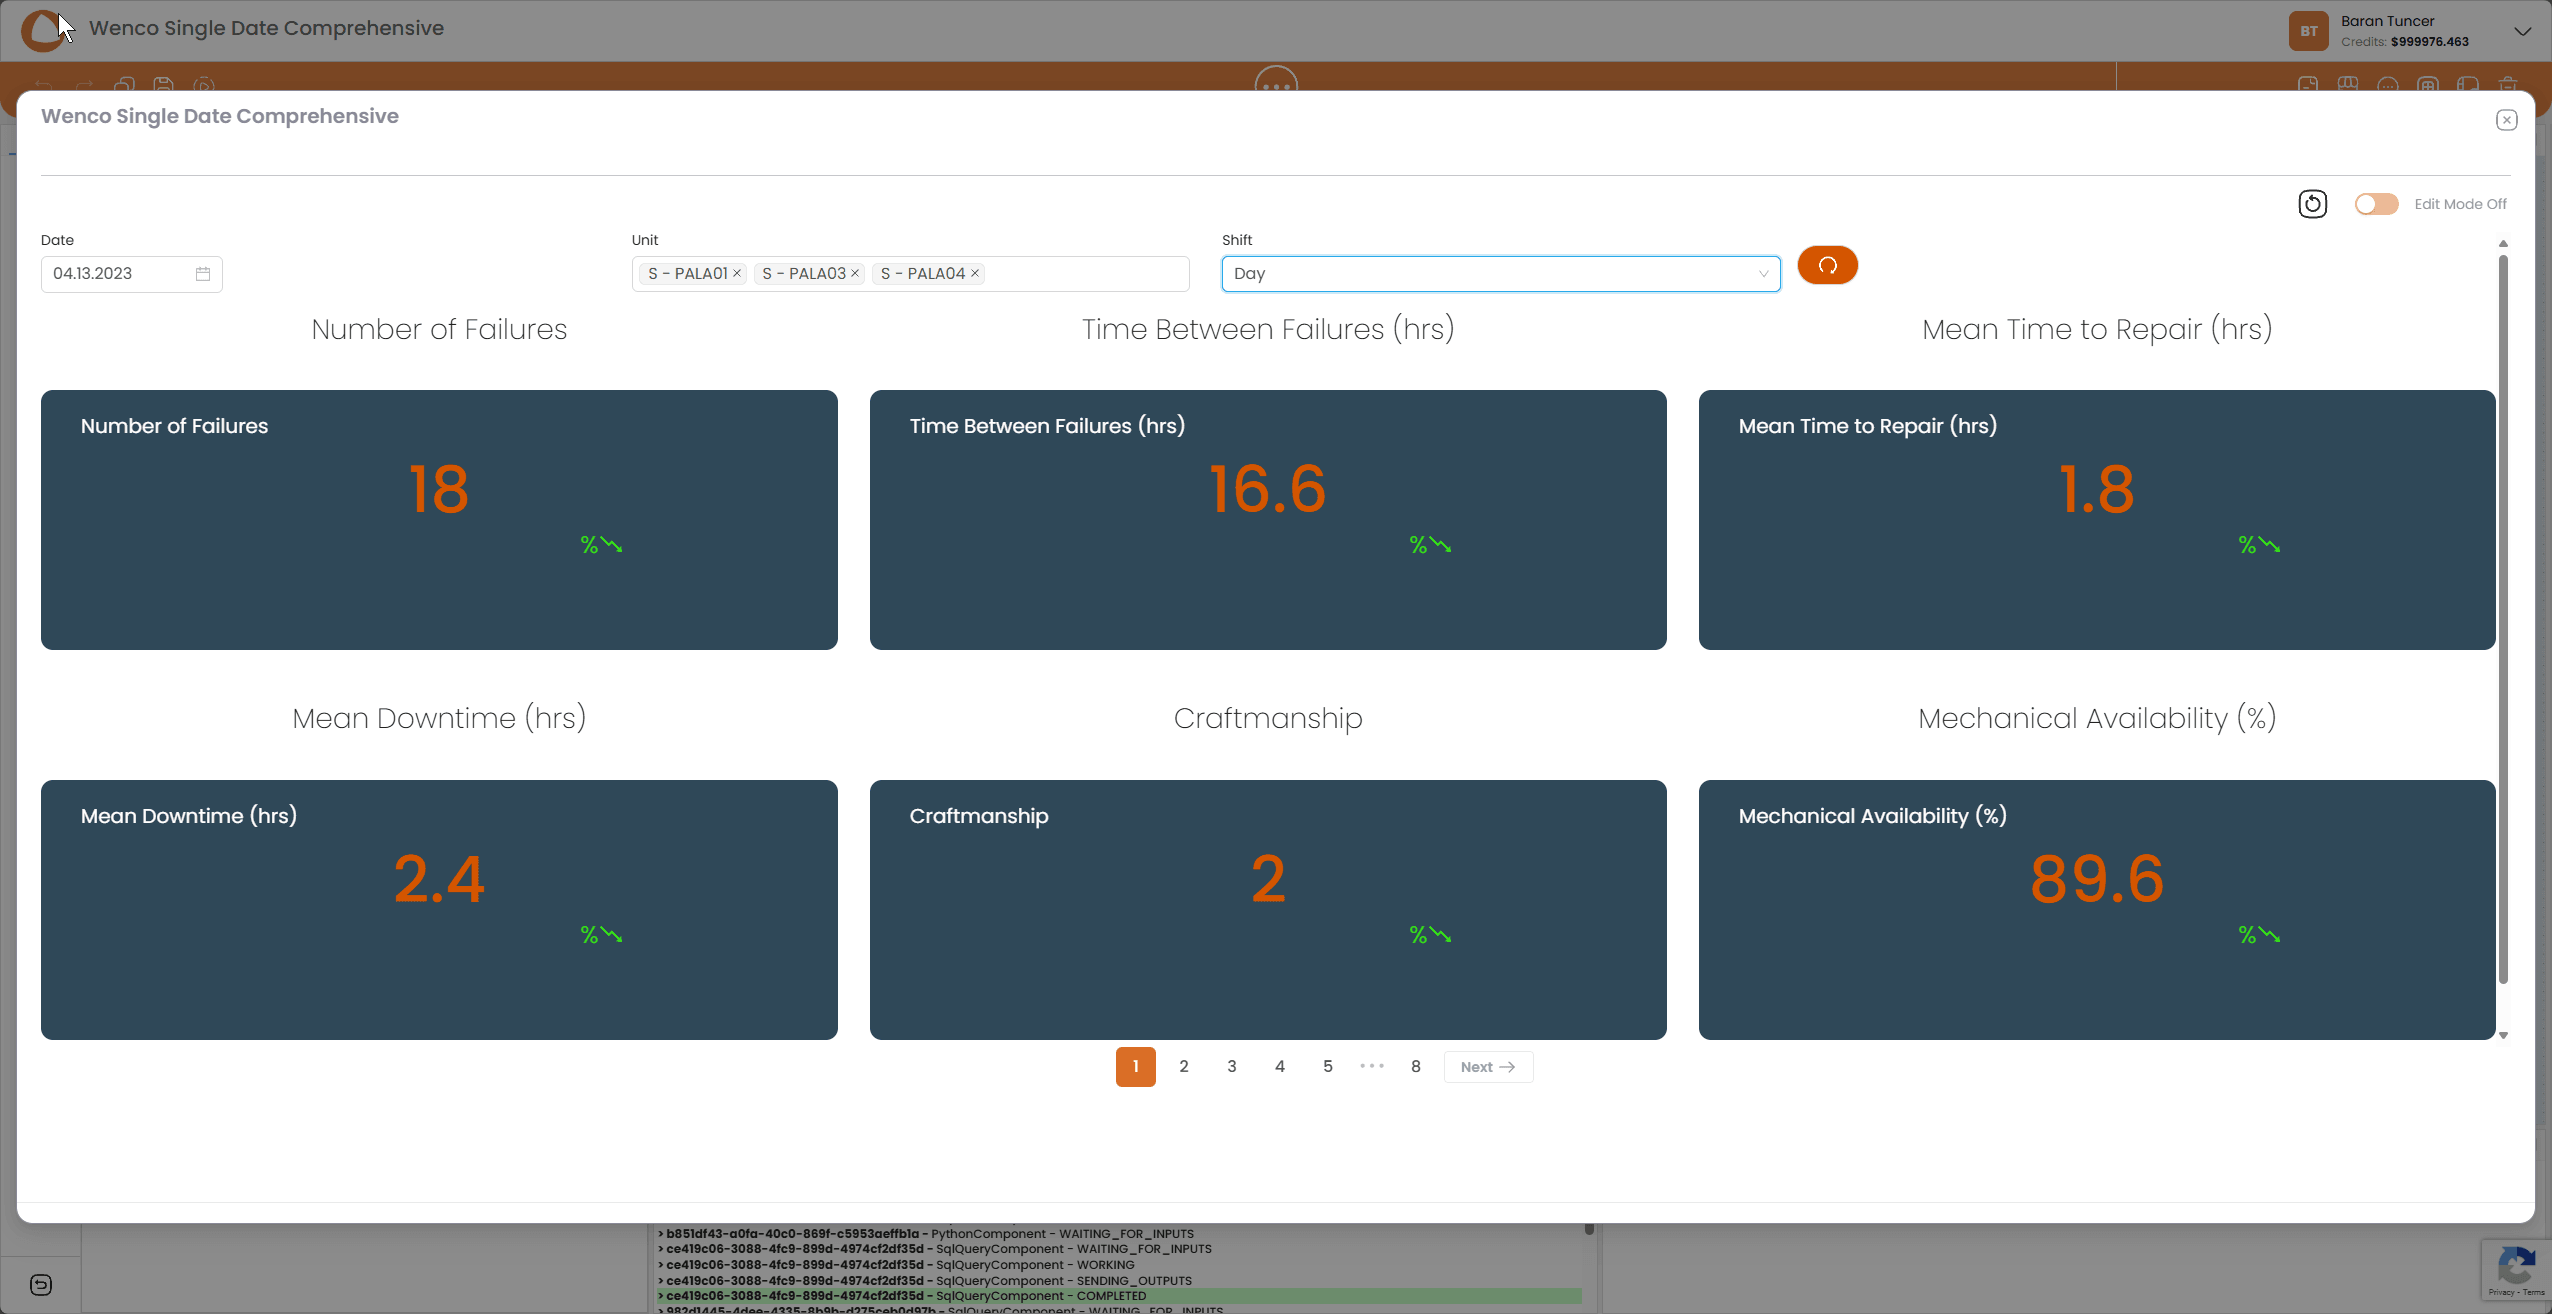Jump to page 8 in pagination
The height and width of the screenshot is (1314, 2552).
(x=1415, y=1067)
